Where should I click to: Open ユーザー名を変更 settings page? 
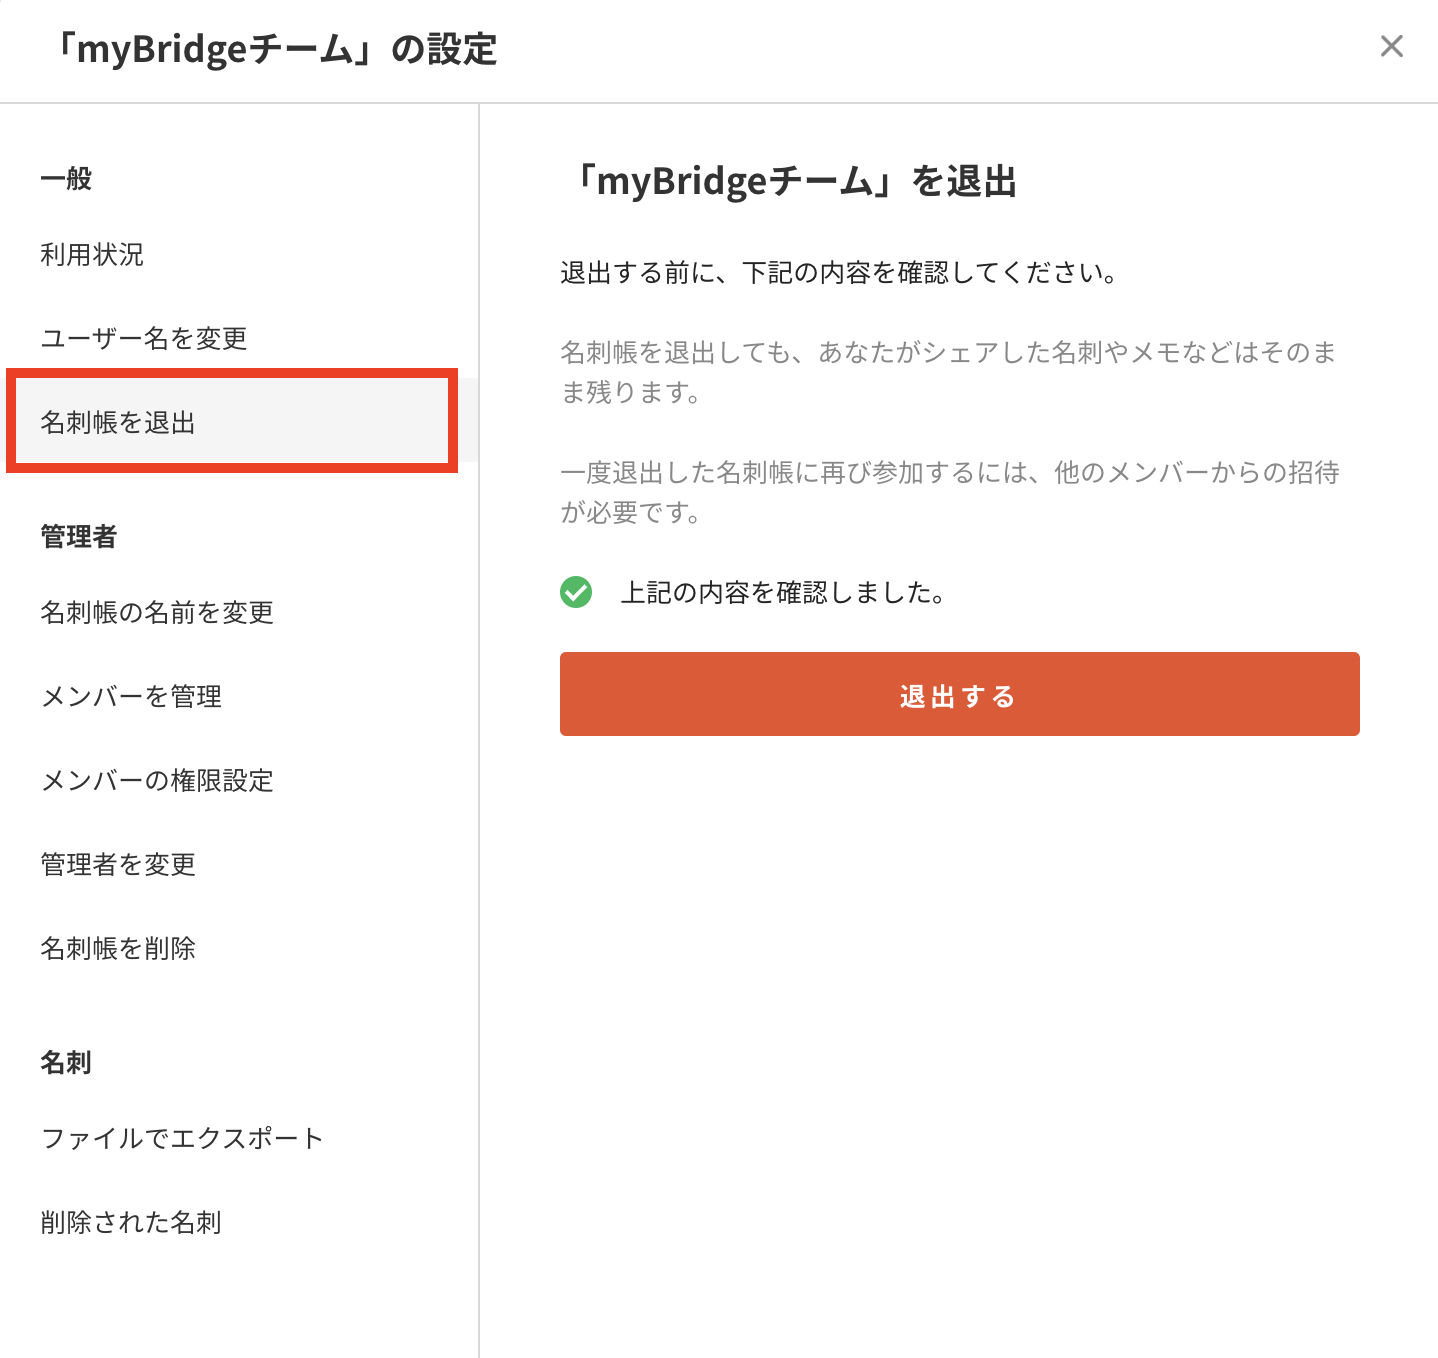tap(144, 338)
